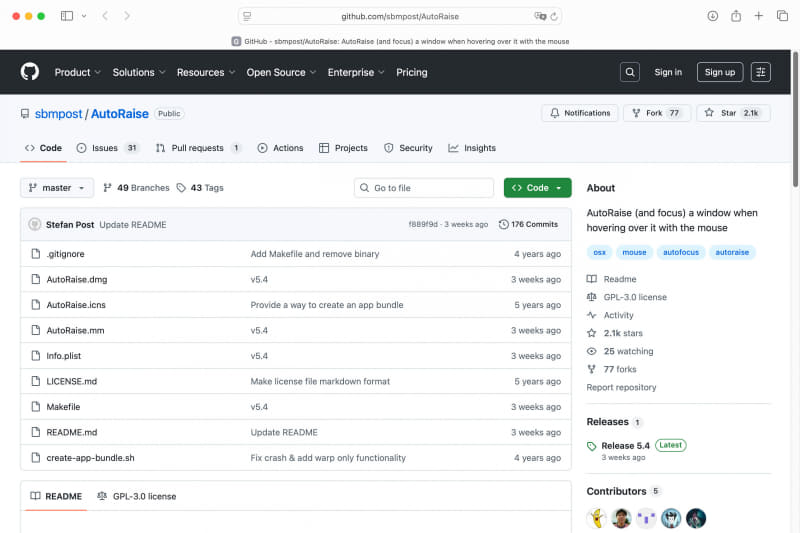
Task: Expand the Enterprise menu
Action: tap(356, 72)
